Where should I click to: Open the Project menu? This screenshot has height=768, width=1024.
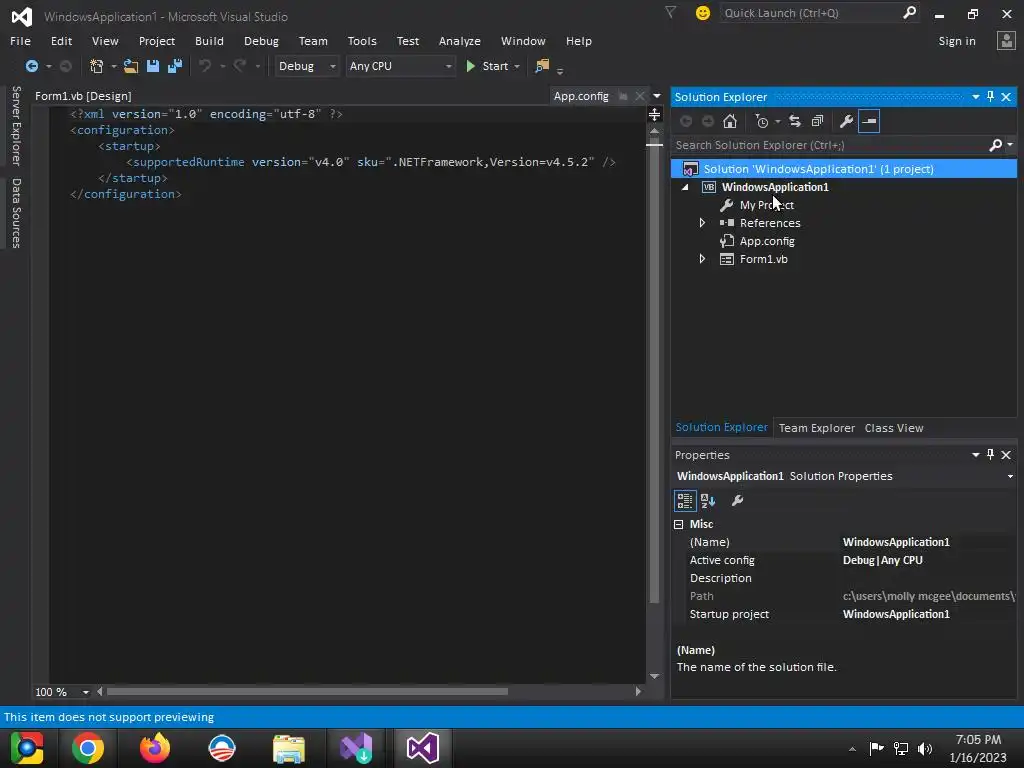click(157, 40)
